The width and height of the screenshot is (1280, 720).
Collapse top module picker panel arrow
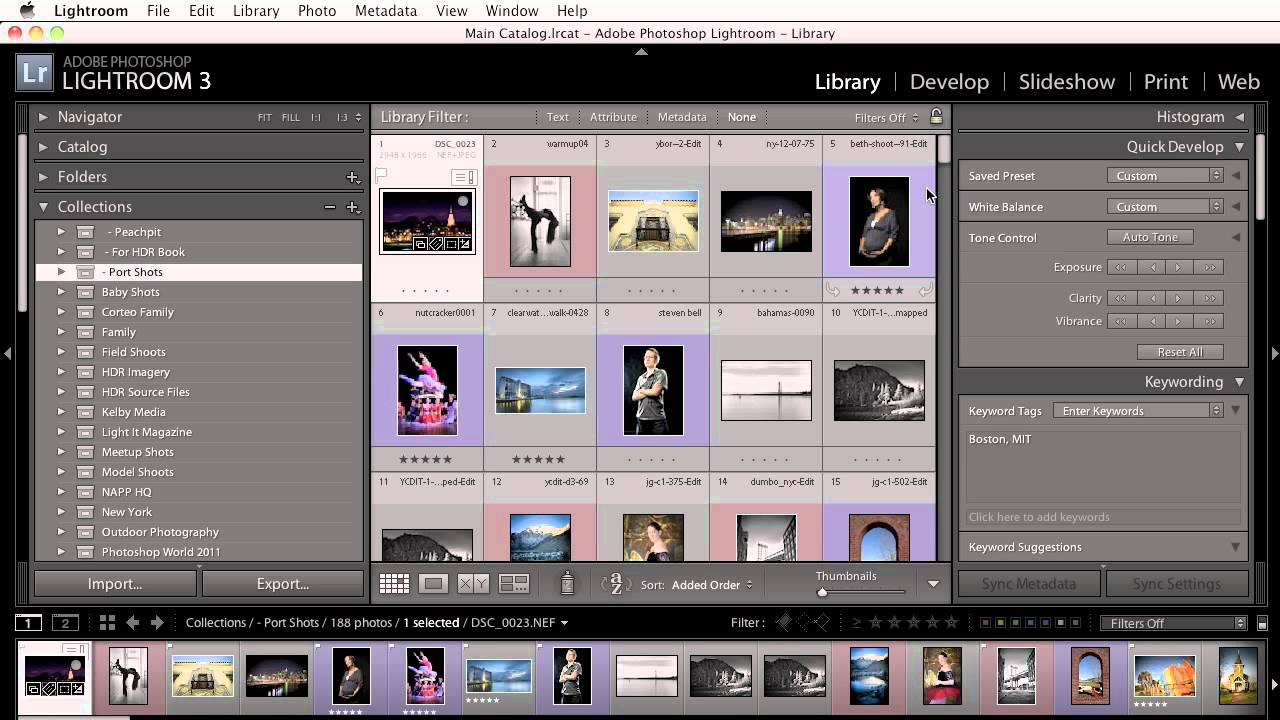tap(641, 51)
